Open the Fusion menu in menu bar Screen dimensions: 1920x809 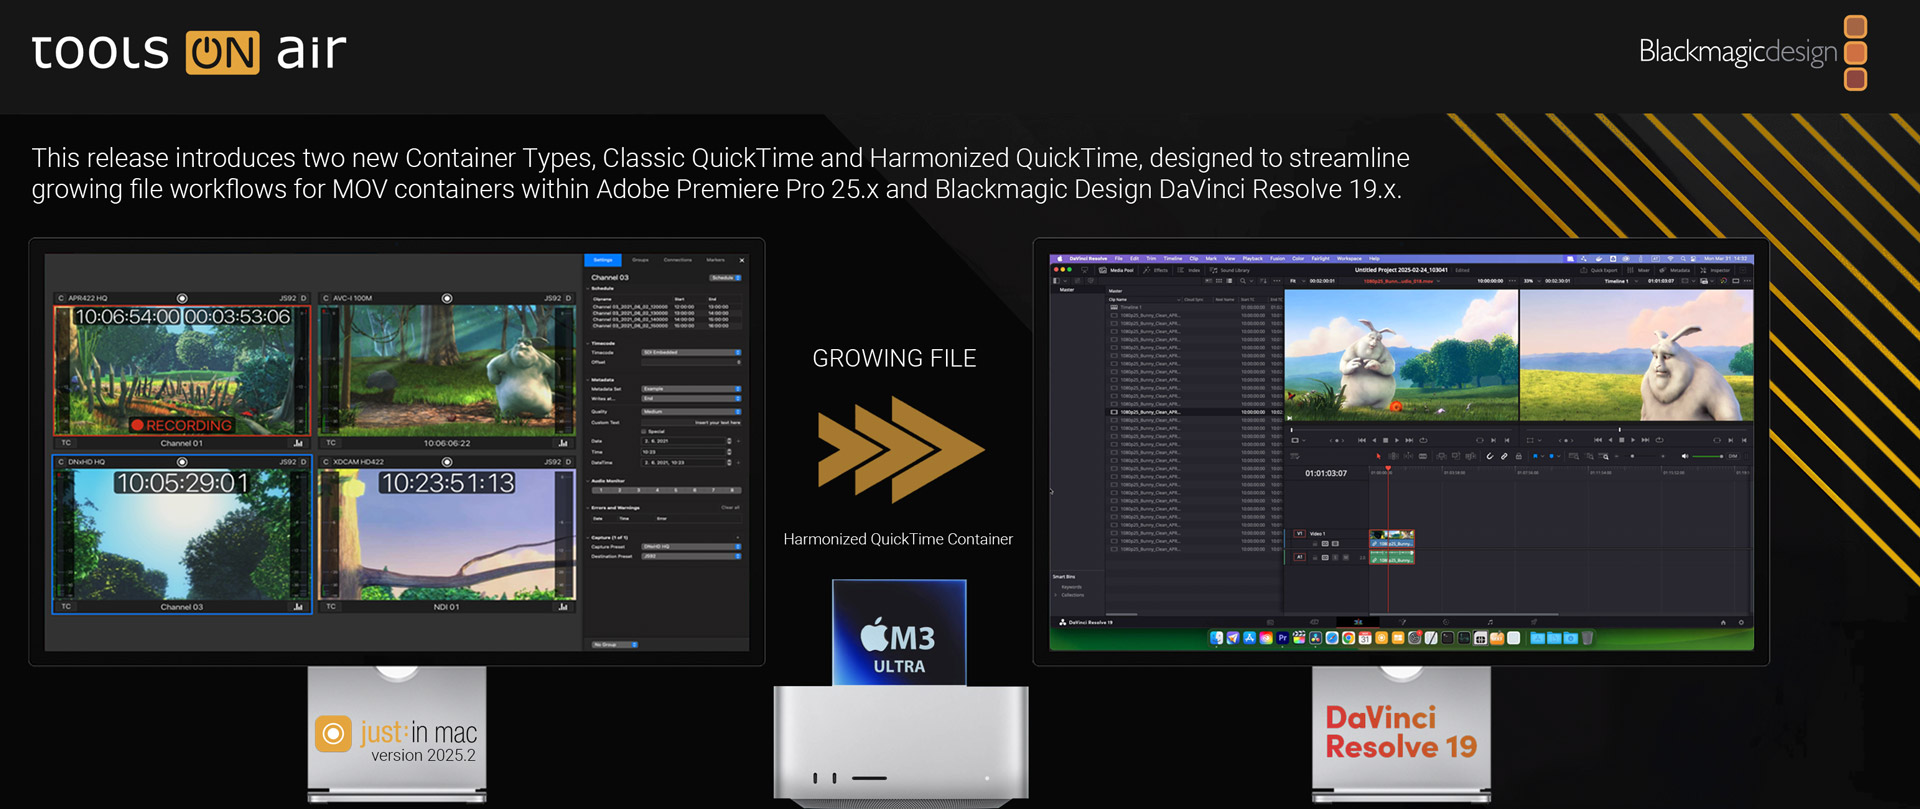(1277, 258)
